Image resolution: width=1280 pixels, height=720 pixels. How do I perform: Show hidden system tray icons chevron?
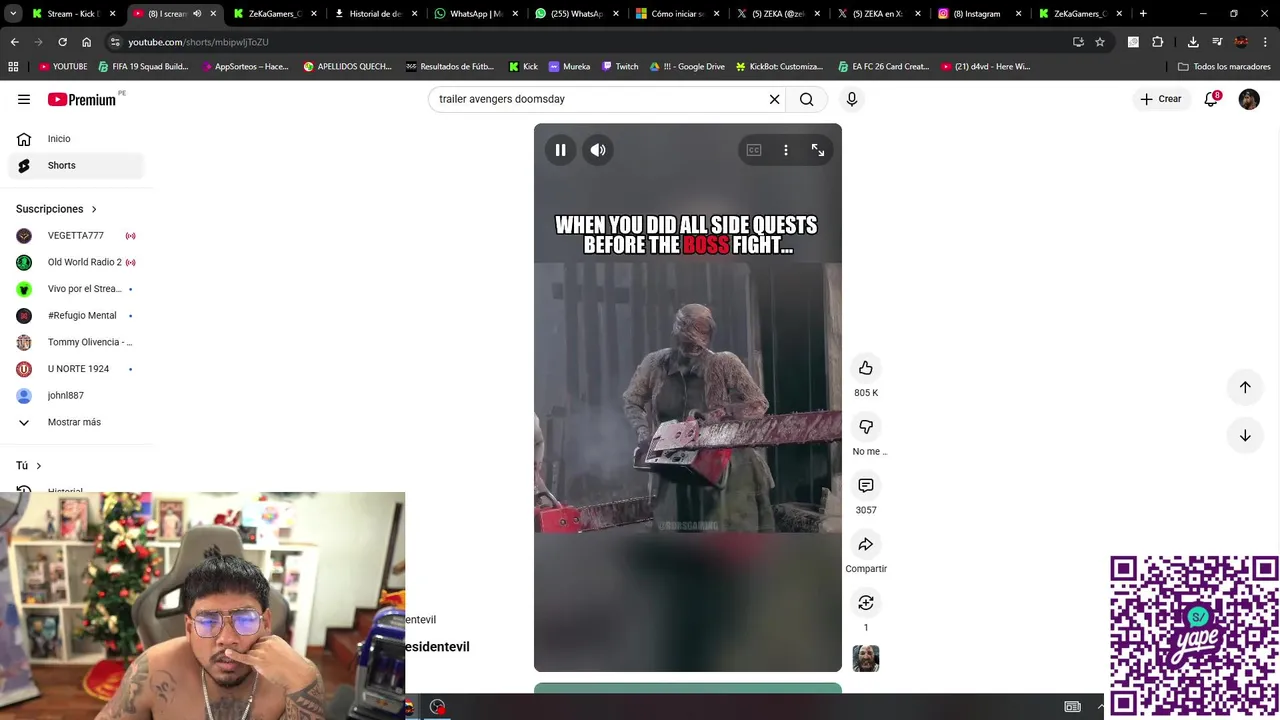point(1101,707)
